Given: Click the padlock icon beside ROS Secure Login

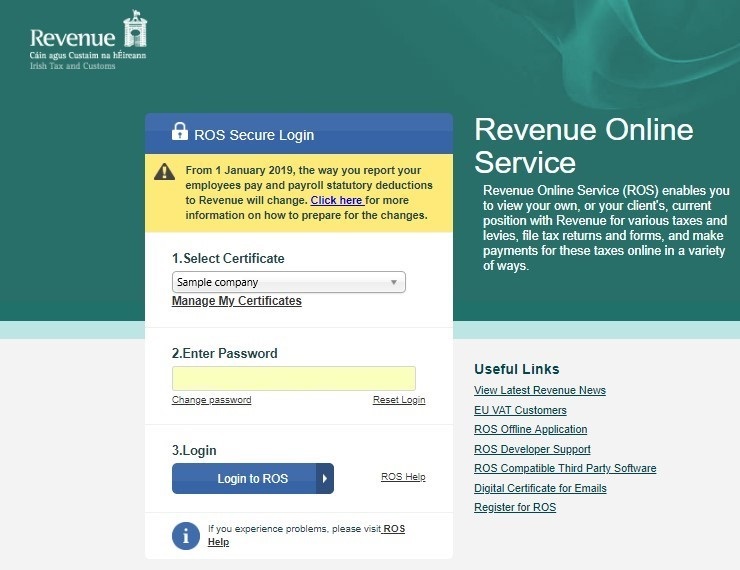Looking at the screenshot, I should [x=179, y=131].
